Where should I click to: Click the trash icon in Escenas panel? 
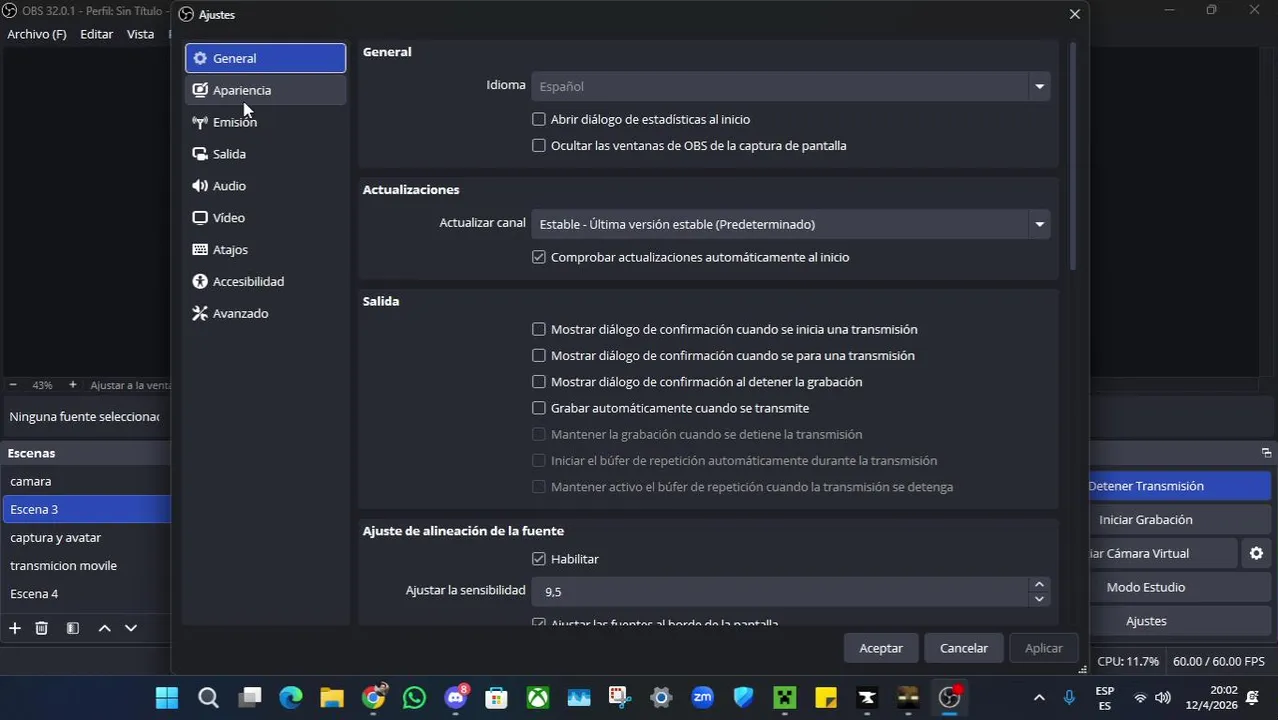(42, 628)
